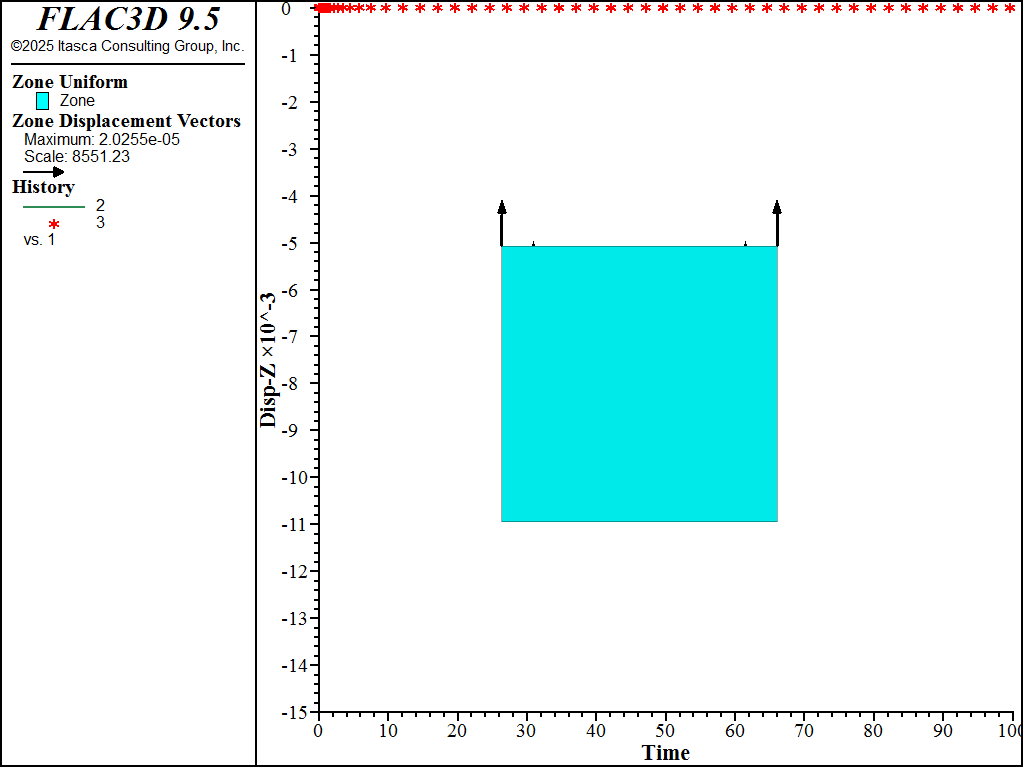Click the 'vs. 1' legend text
The height and width of the screenshot is (768, 1024).
point(39,240)
